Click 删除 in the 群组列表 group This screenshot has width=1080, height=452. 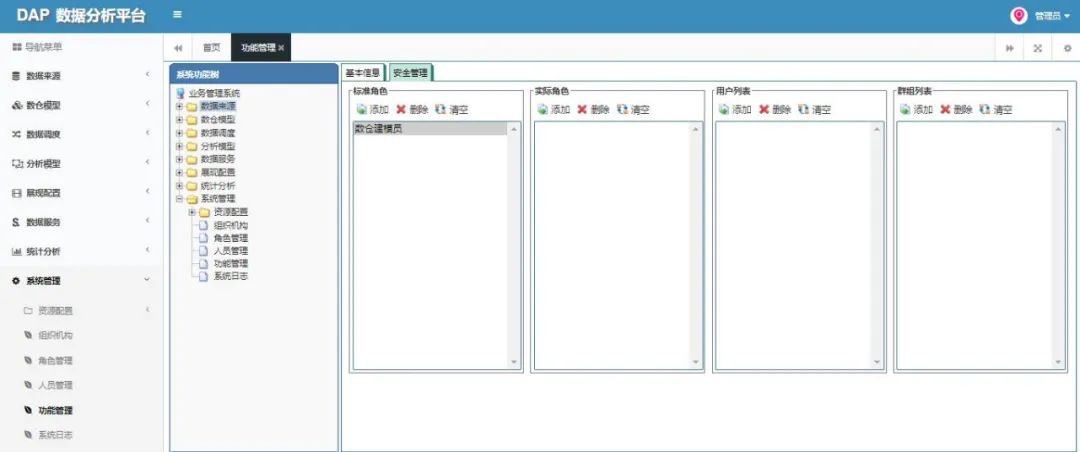pyautogui.click(x=956, y=110)
